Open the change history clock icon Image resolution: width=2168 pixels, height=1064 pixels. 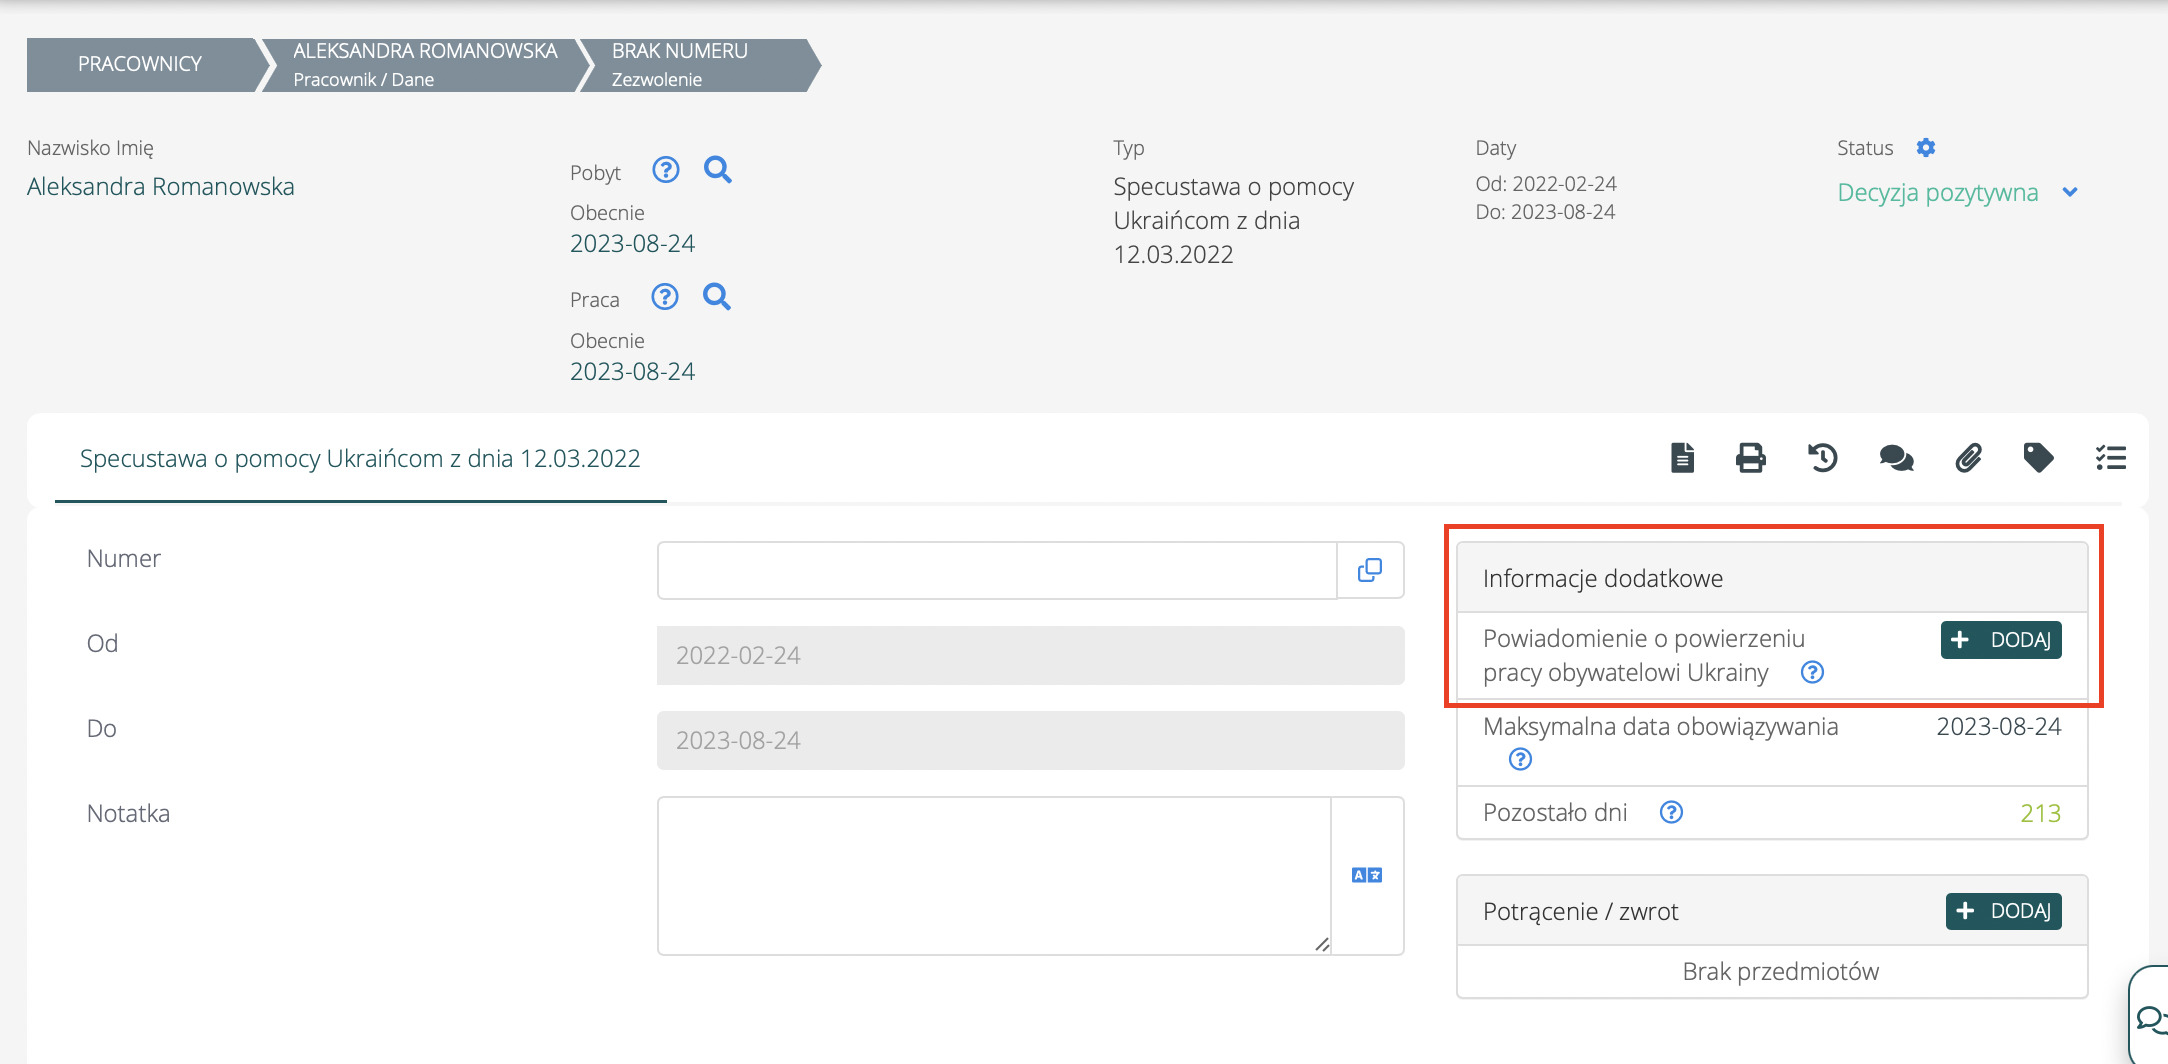(1822, 458)
